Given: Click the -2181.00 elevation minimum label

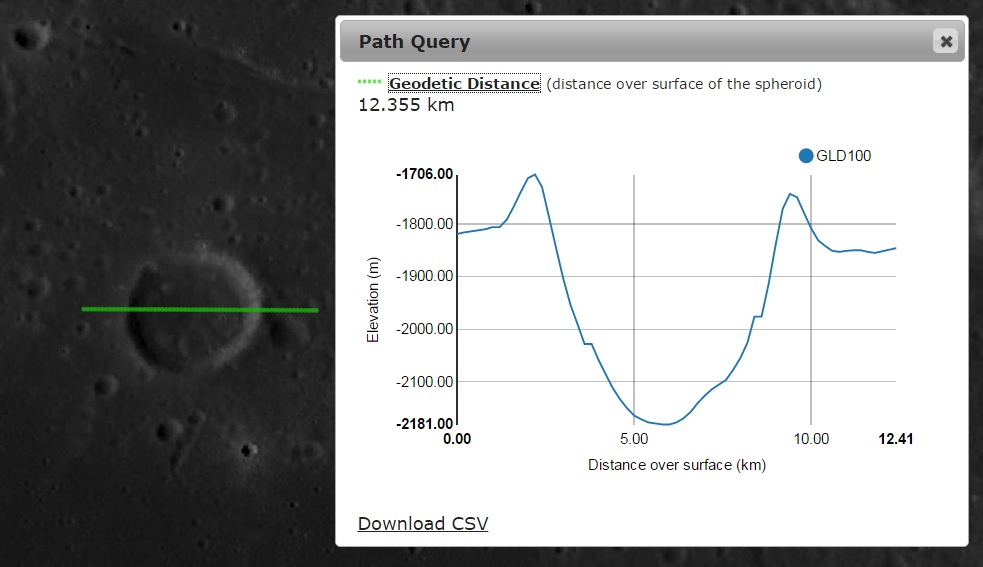Looking at the screenshot, I should pyautogui.click(x=425, y=424).
